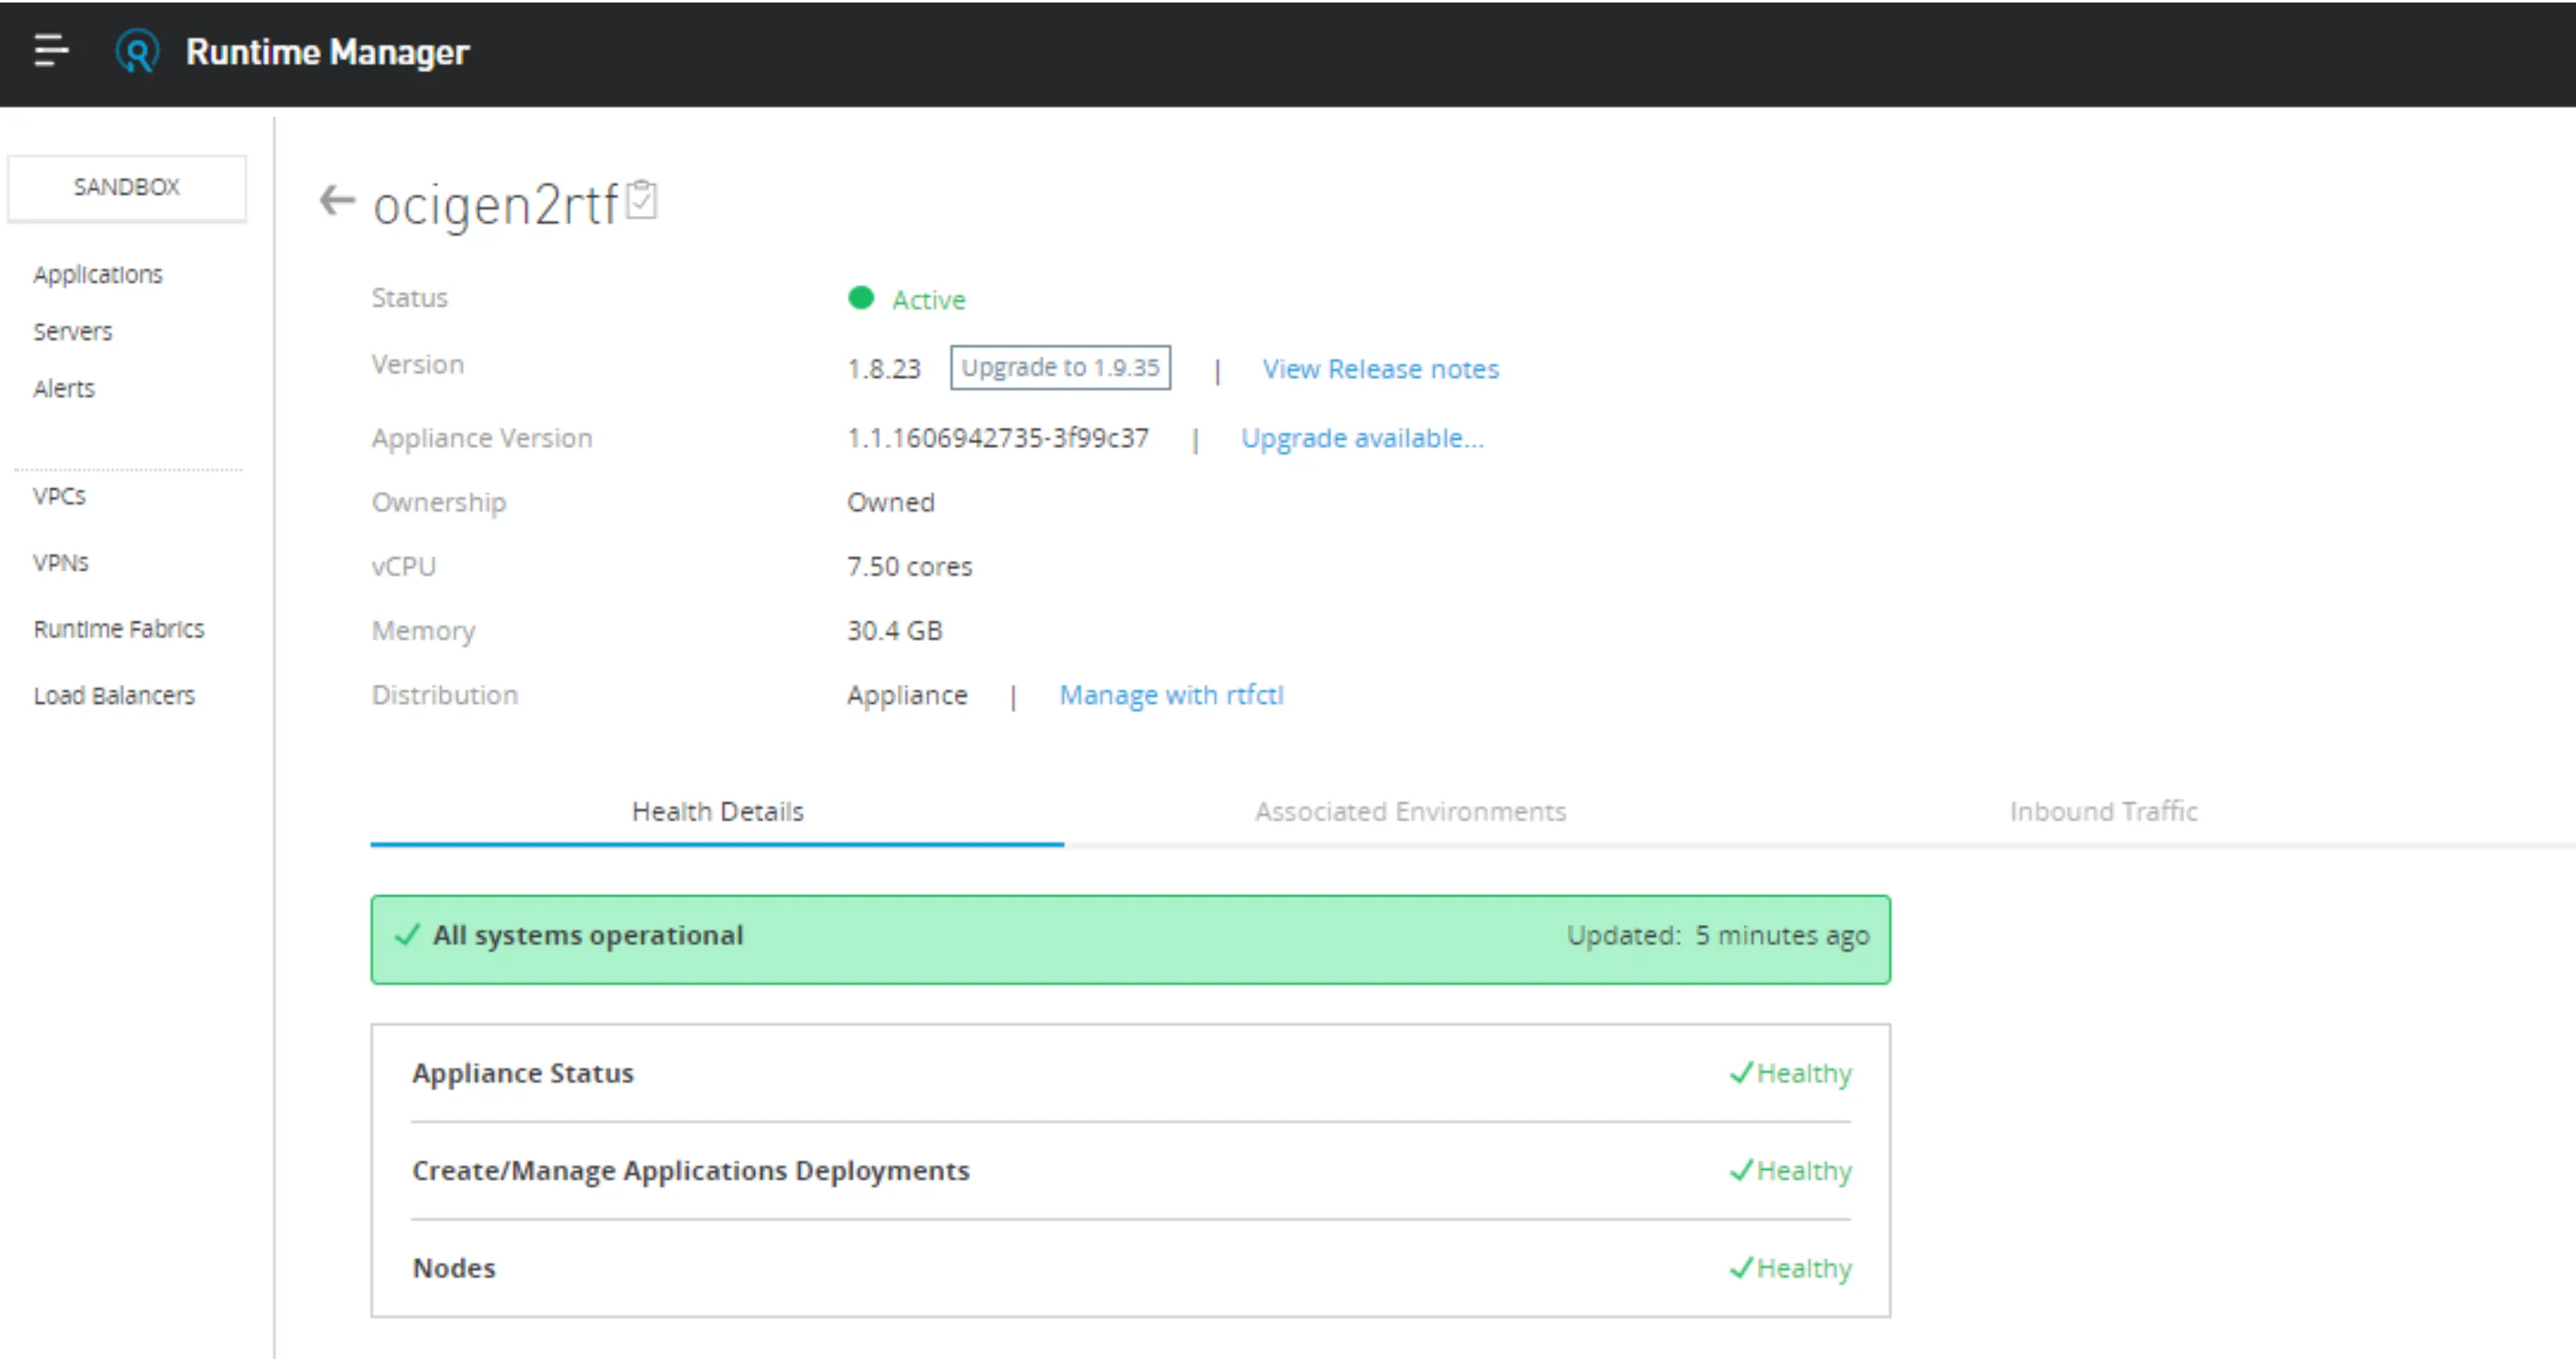Viewport: 2576px width, 1359px height.
Task: Click the Status field label
Action: [x=410, y=298]
